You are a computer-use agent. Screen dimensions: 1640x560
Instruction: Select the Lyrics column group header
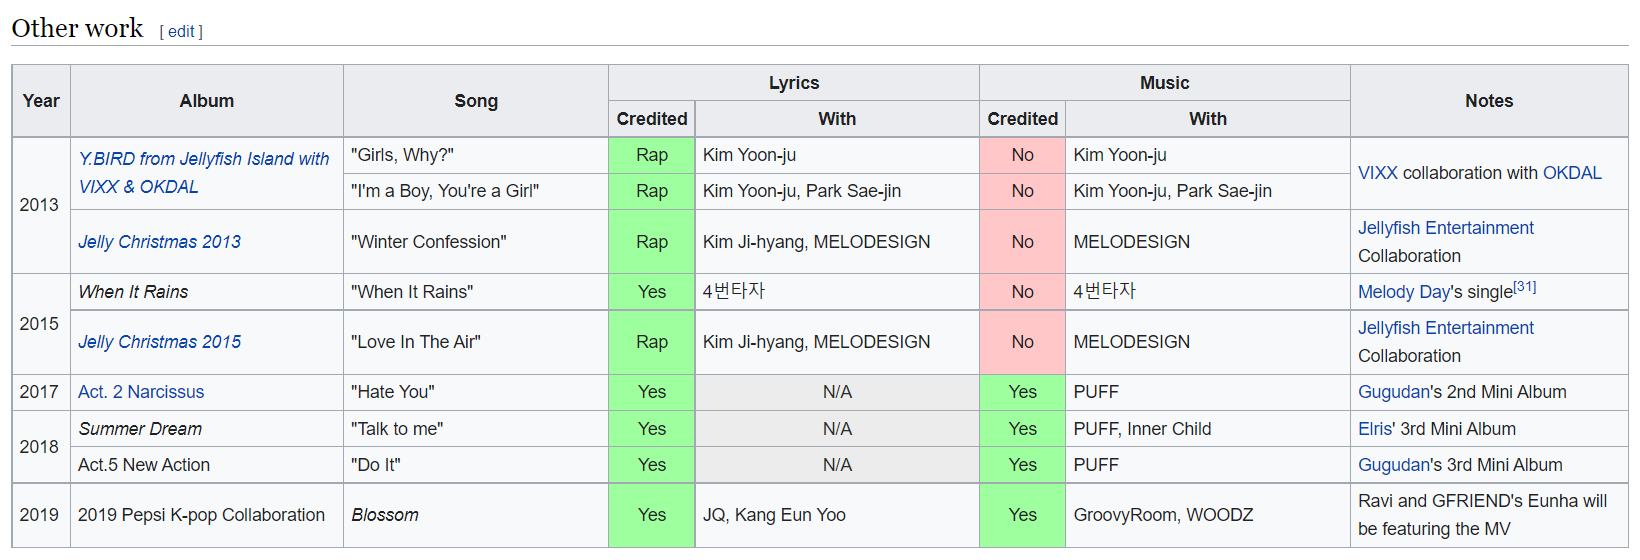point(794,83)
